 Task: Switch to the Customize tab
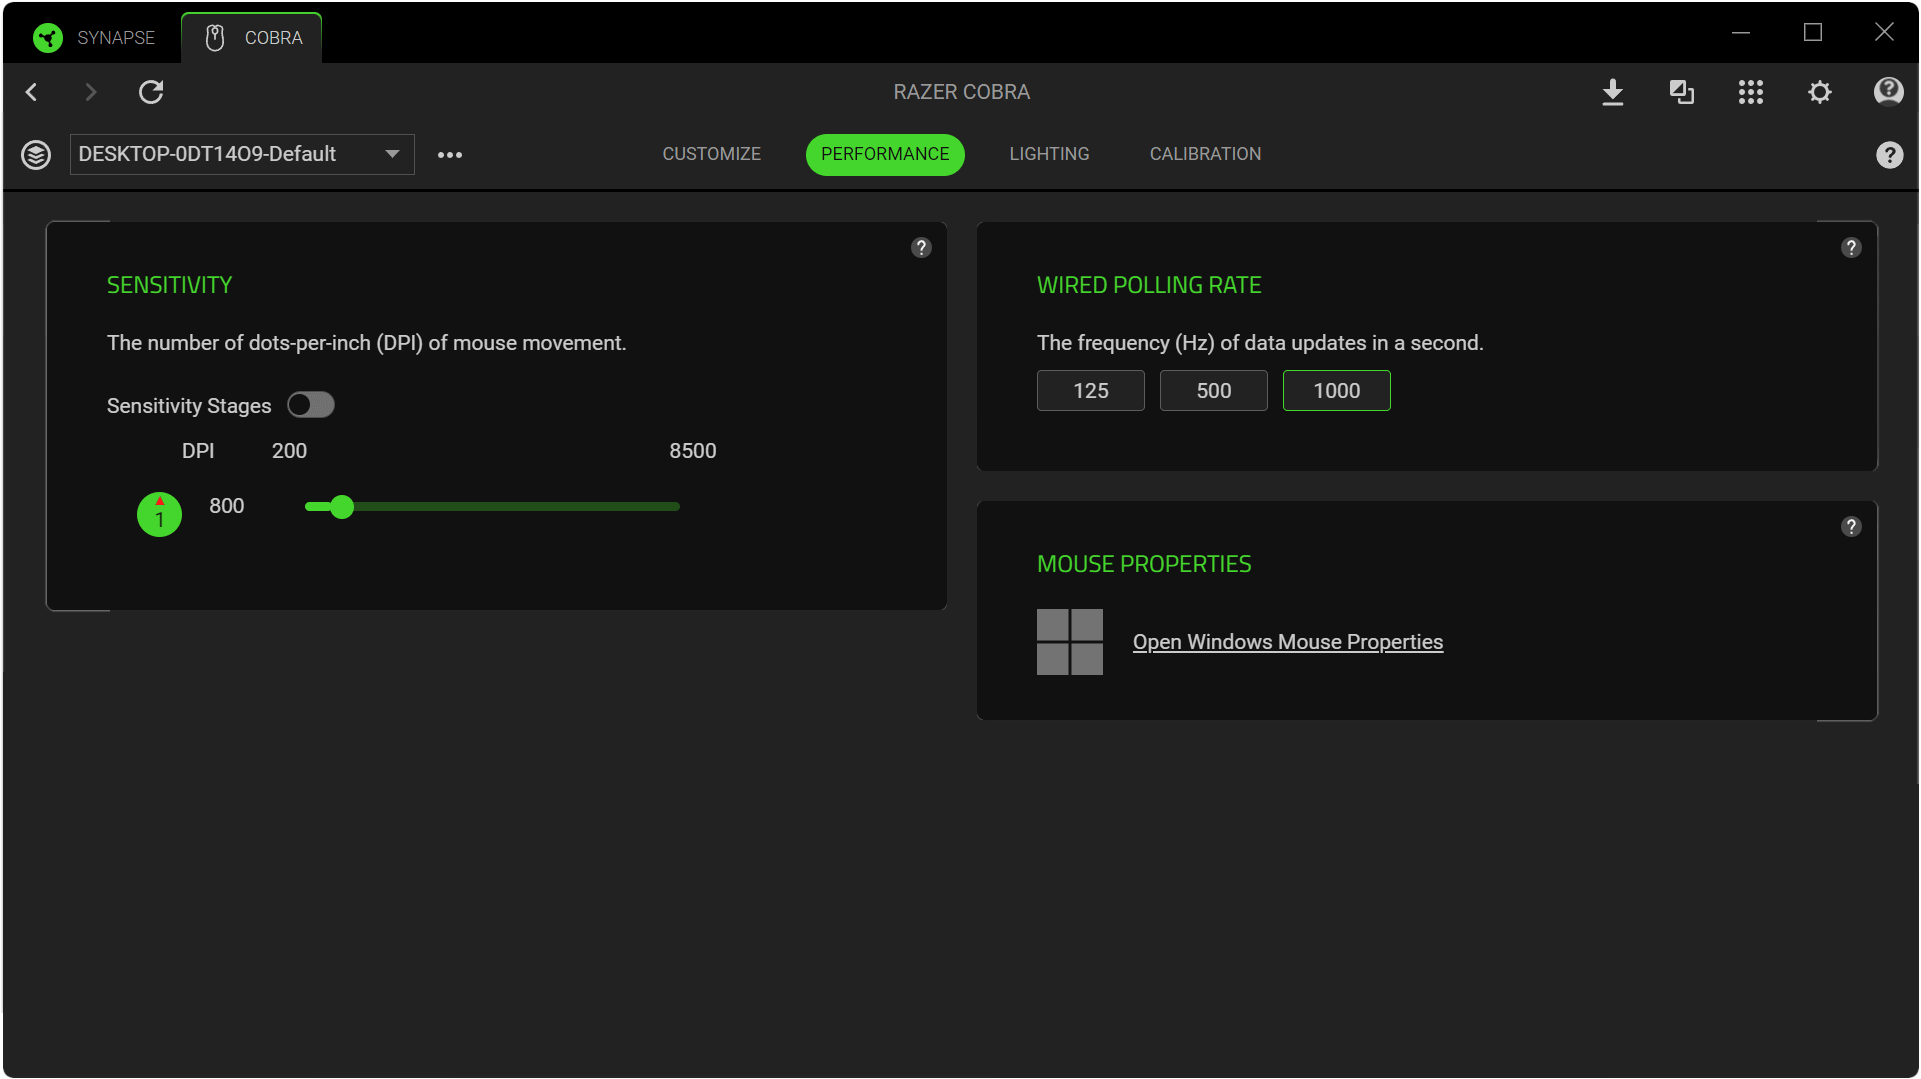pos(711,154)
